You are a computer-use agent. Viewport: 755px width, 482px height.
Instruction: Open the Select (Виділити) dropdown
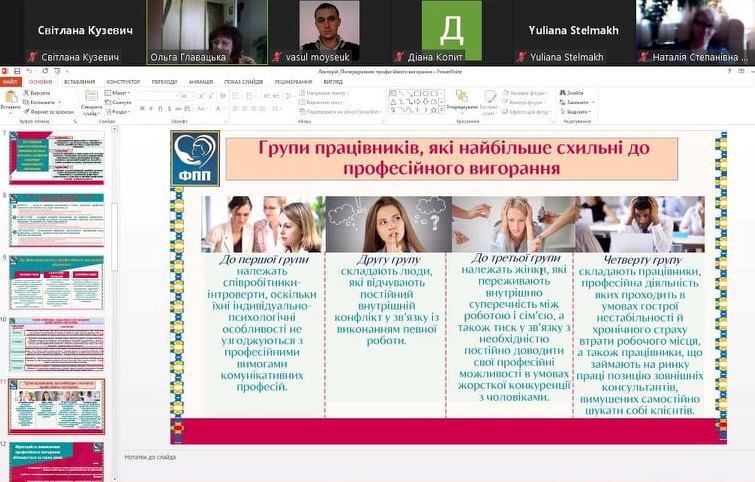[575, 112]
